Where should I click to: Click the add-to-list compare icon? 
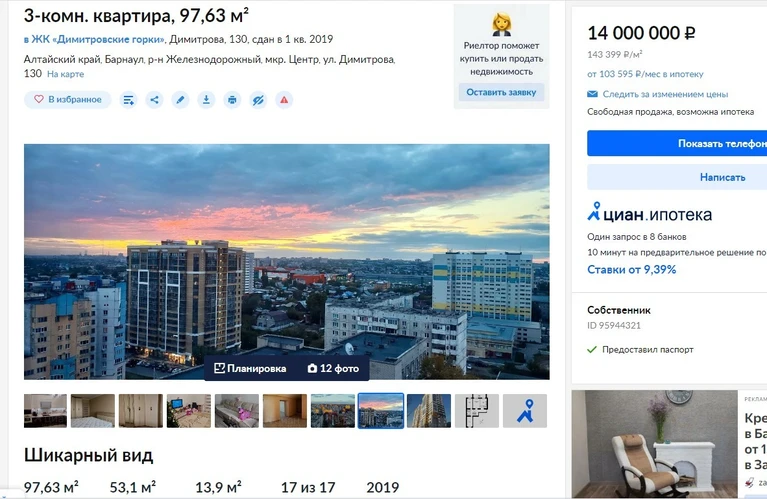pos(128,100)
